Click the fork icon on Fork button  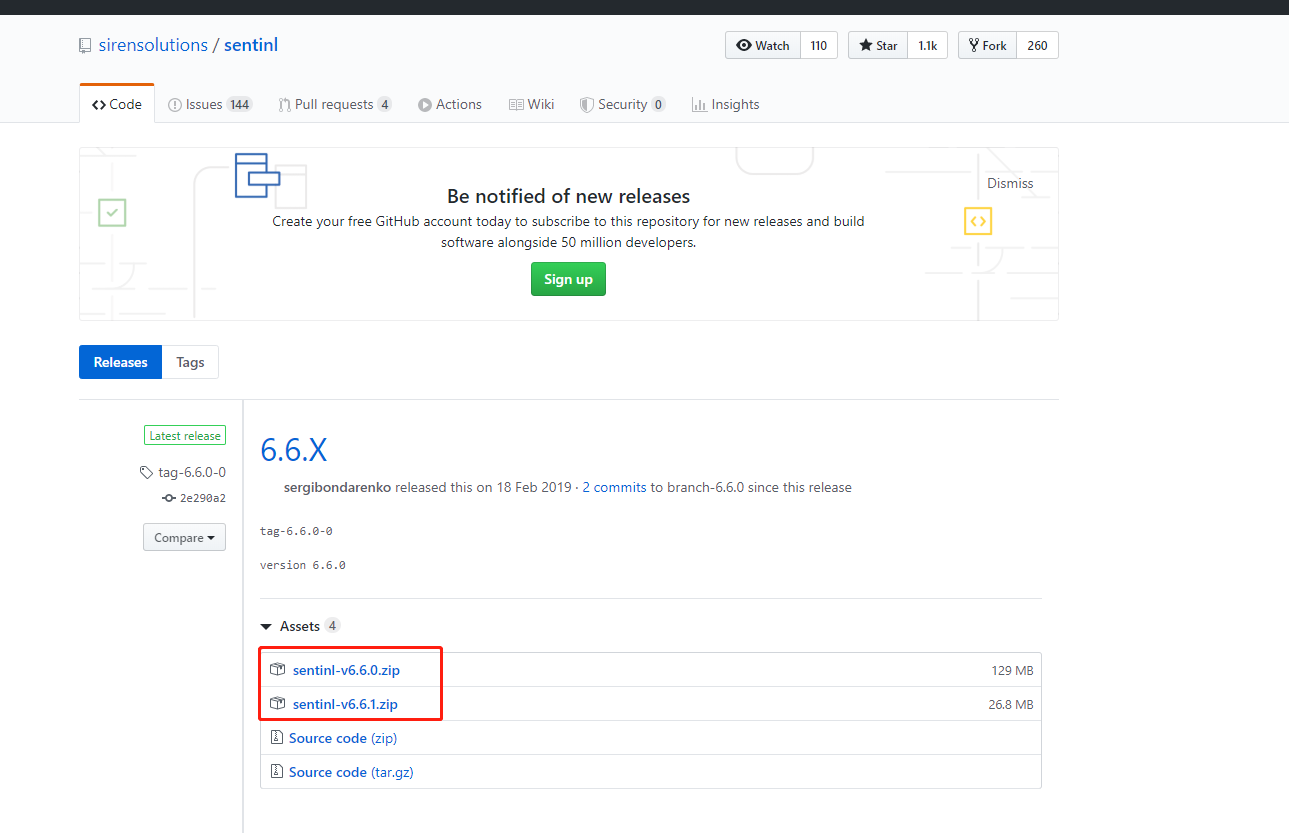973,45
